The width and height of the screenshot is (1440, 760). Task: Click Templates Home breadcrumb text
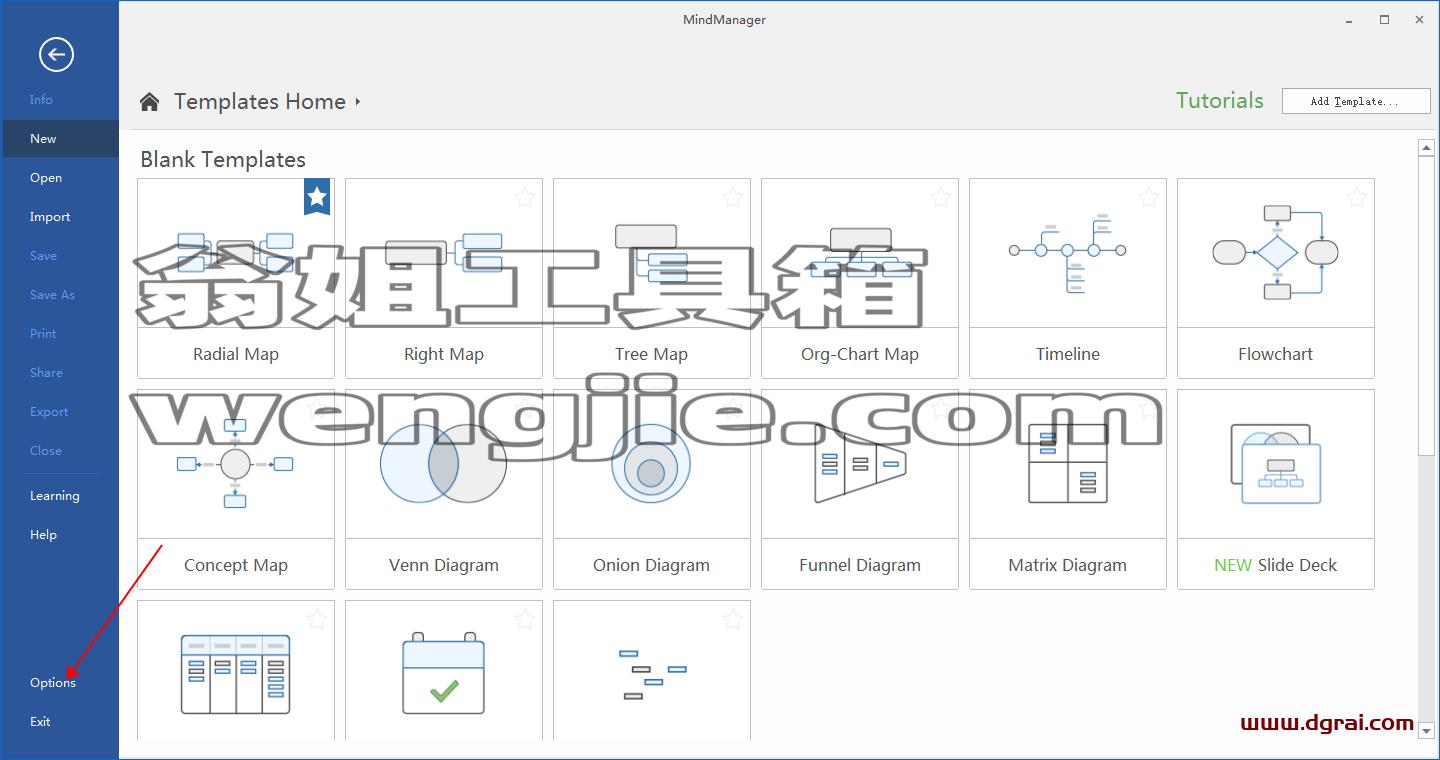(x=260, y=101)
